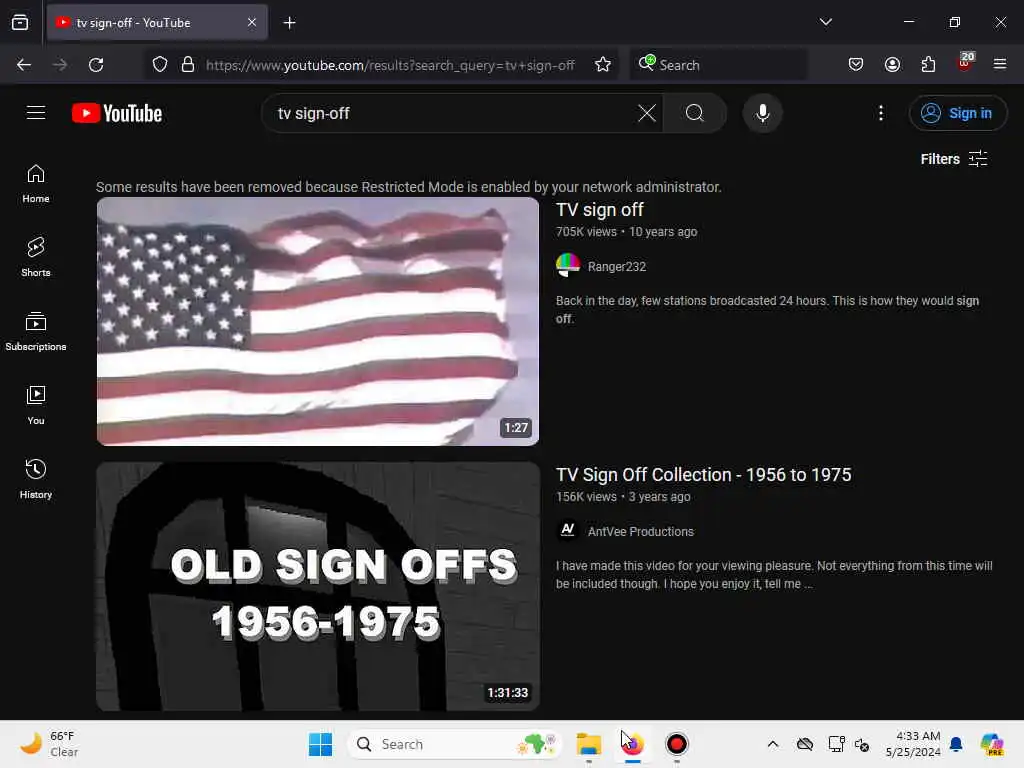Image resolution: width=1024 pixels, height=768 pixels.
Task: Open the Pocket save icon
Action: coord(856,64)
